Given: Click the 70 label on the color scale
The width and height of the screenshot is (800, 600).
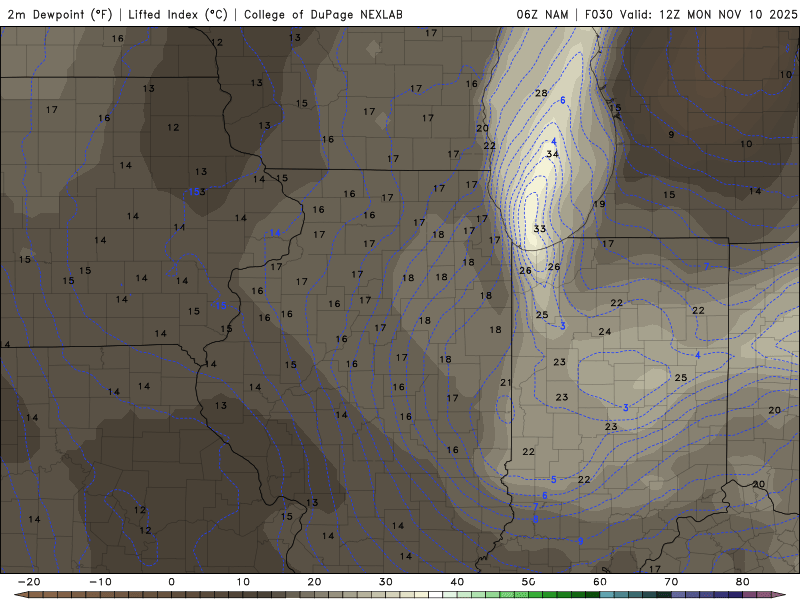Looking at the screenshot, I should pyautogui.click(x=671, y=582).
